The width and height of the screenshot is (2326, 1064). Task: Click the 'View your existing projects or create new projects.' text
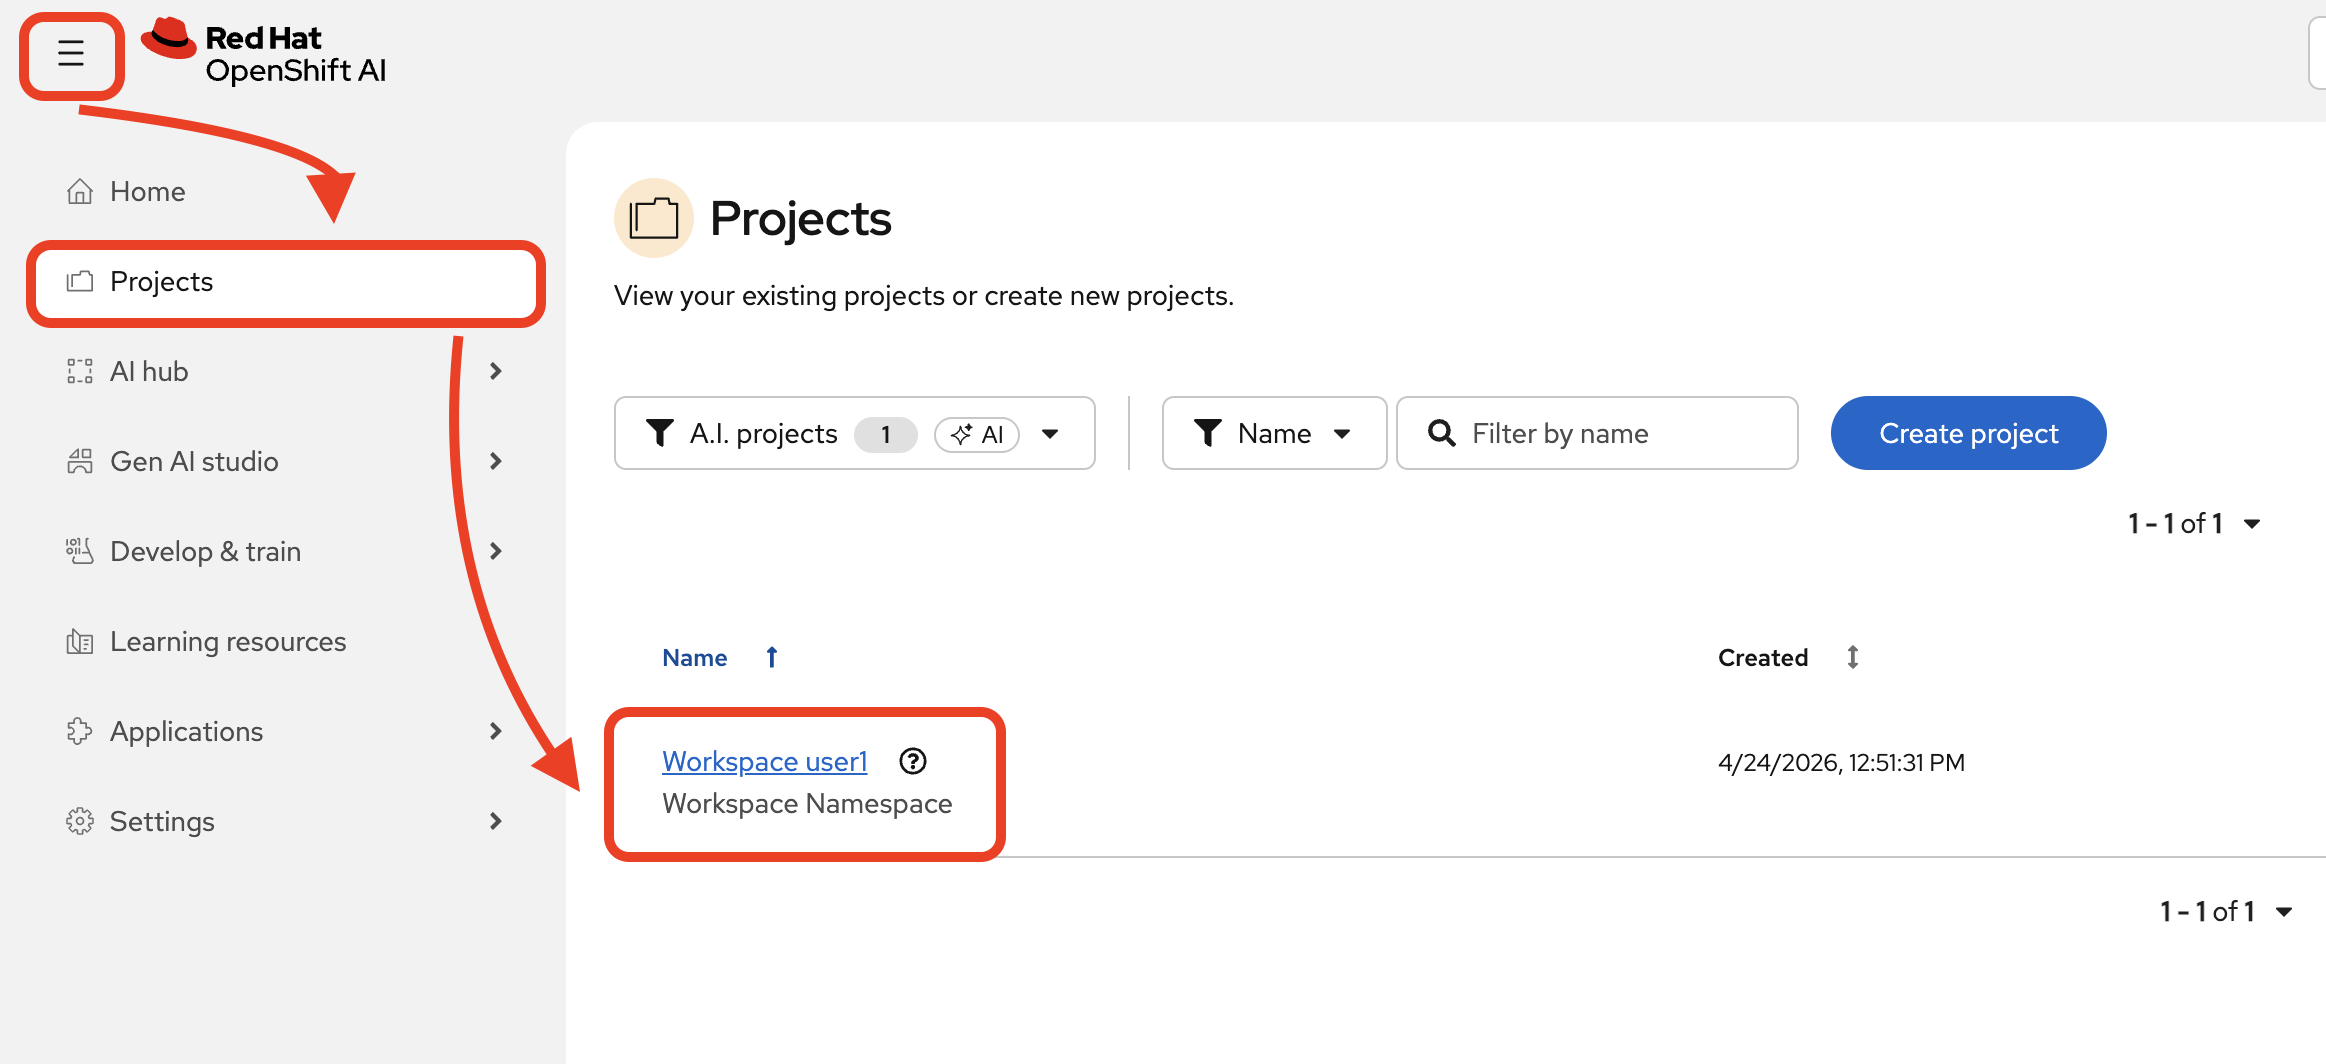point(924,296)
